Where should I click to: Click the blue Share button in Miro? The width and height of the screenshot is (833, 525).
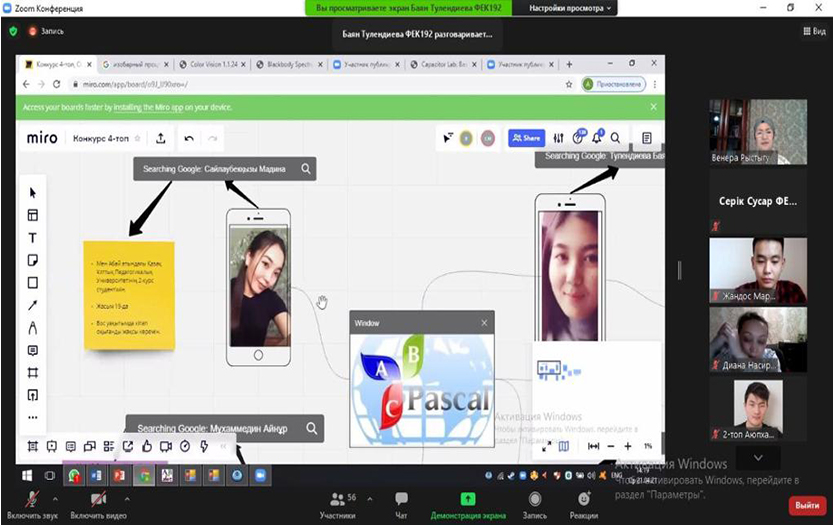pos(526,138)
